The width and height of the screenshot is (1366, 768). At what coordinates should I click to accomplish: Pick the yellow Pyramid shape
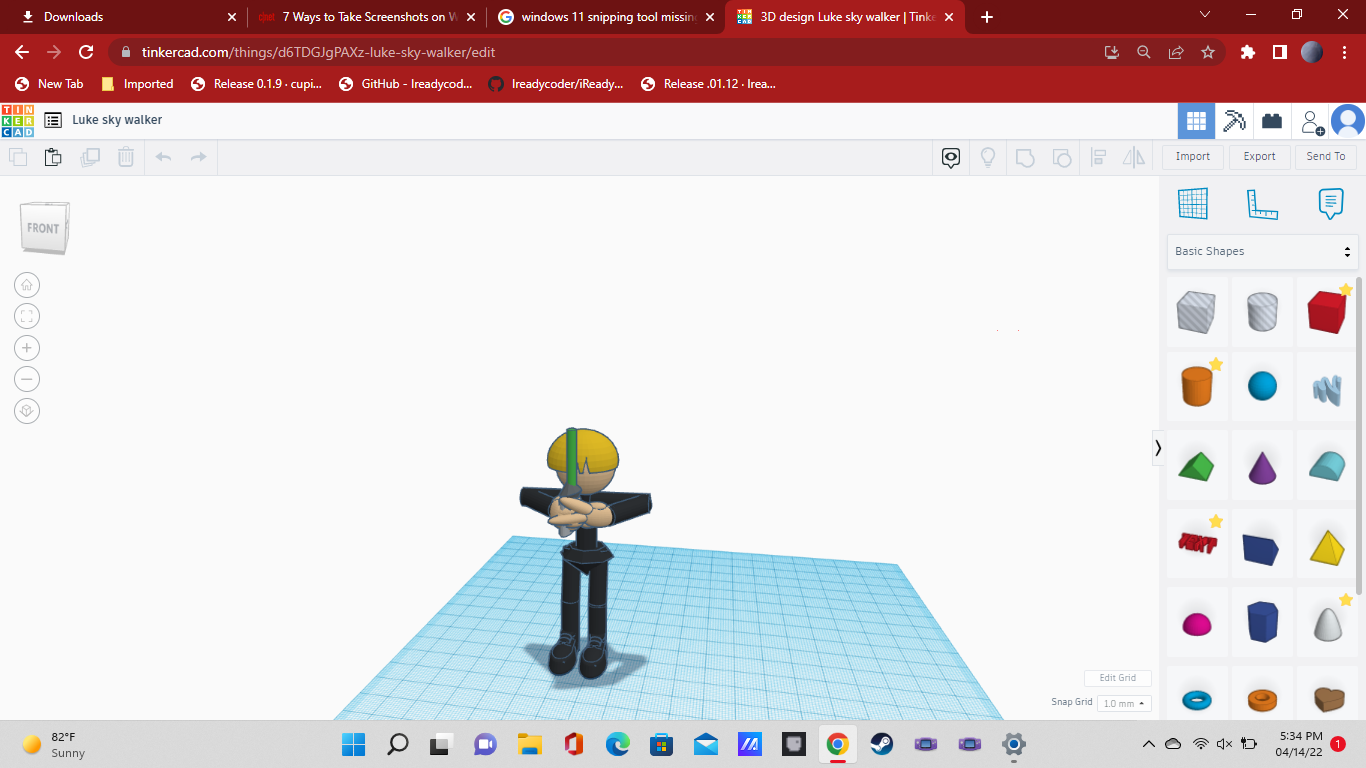[1327, 546]
